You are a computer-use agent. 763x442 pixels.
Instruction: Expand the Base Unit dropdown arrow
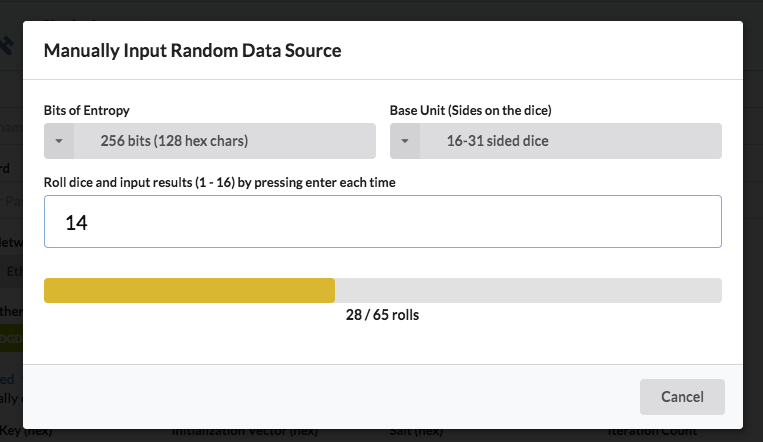tap(404, 141)
